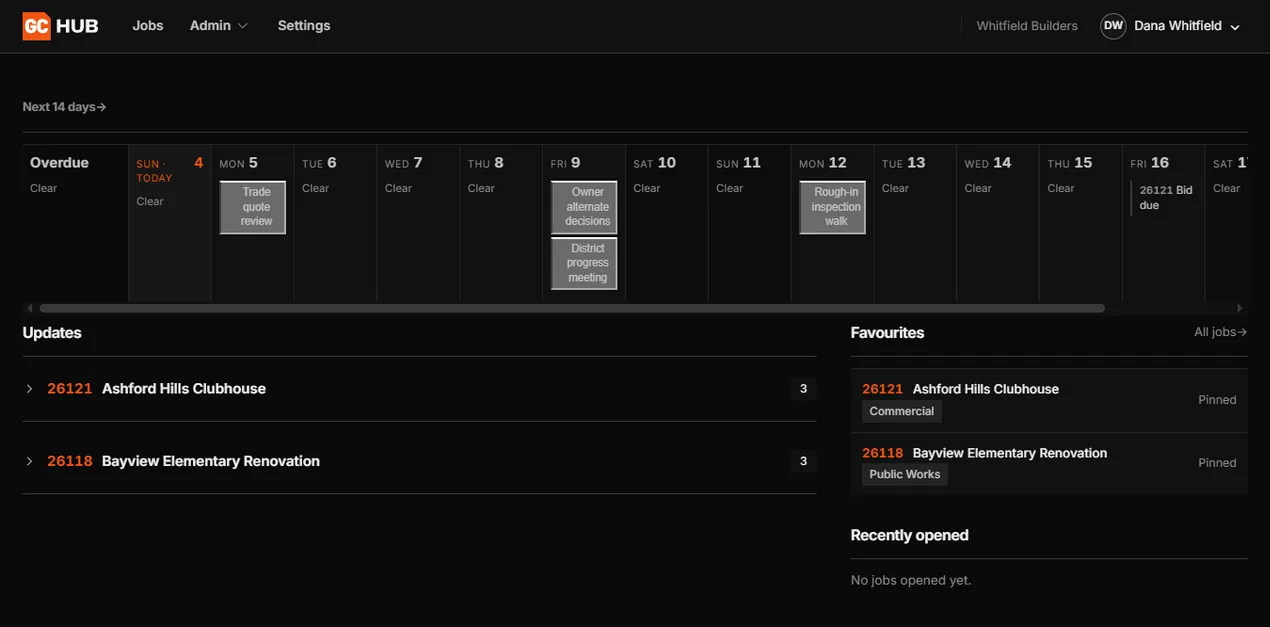Click the calendar scrollbar's left arrow
The width and height of the screenshot is (1270, 627).
click(x=30, y=309)
